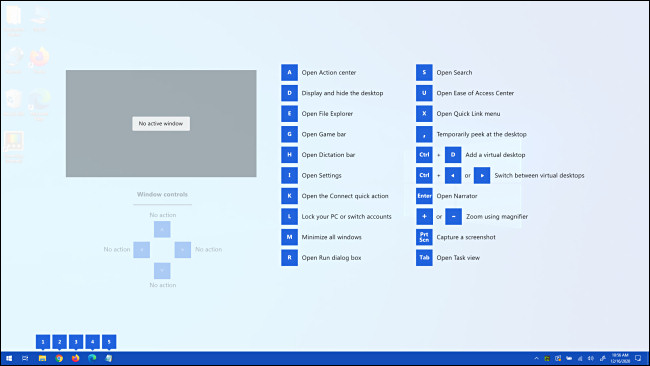Click the Tab key tile for Task view

[x=424, y=257]
